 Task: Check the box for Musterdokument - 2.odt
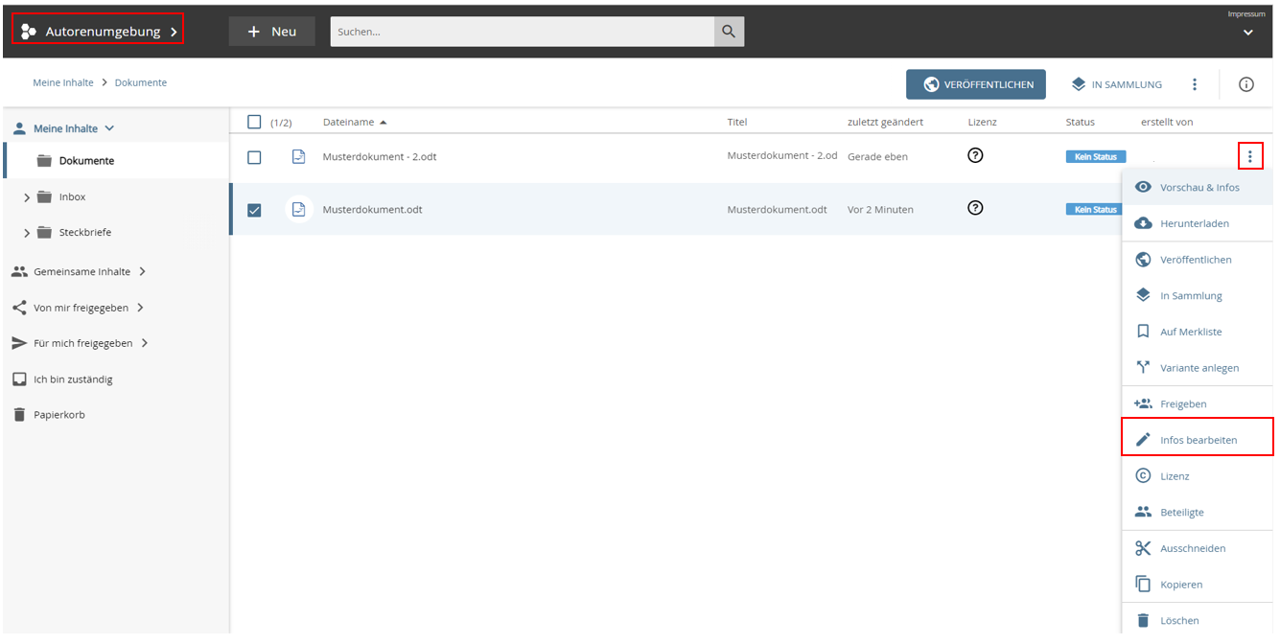[x=254, y=157]
